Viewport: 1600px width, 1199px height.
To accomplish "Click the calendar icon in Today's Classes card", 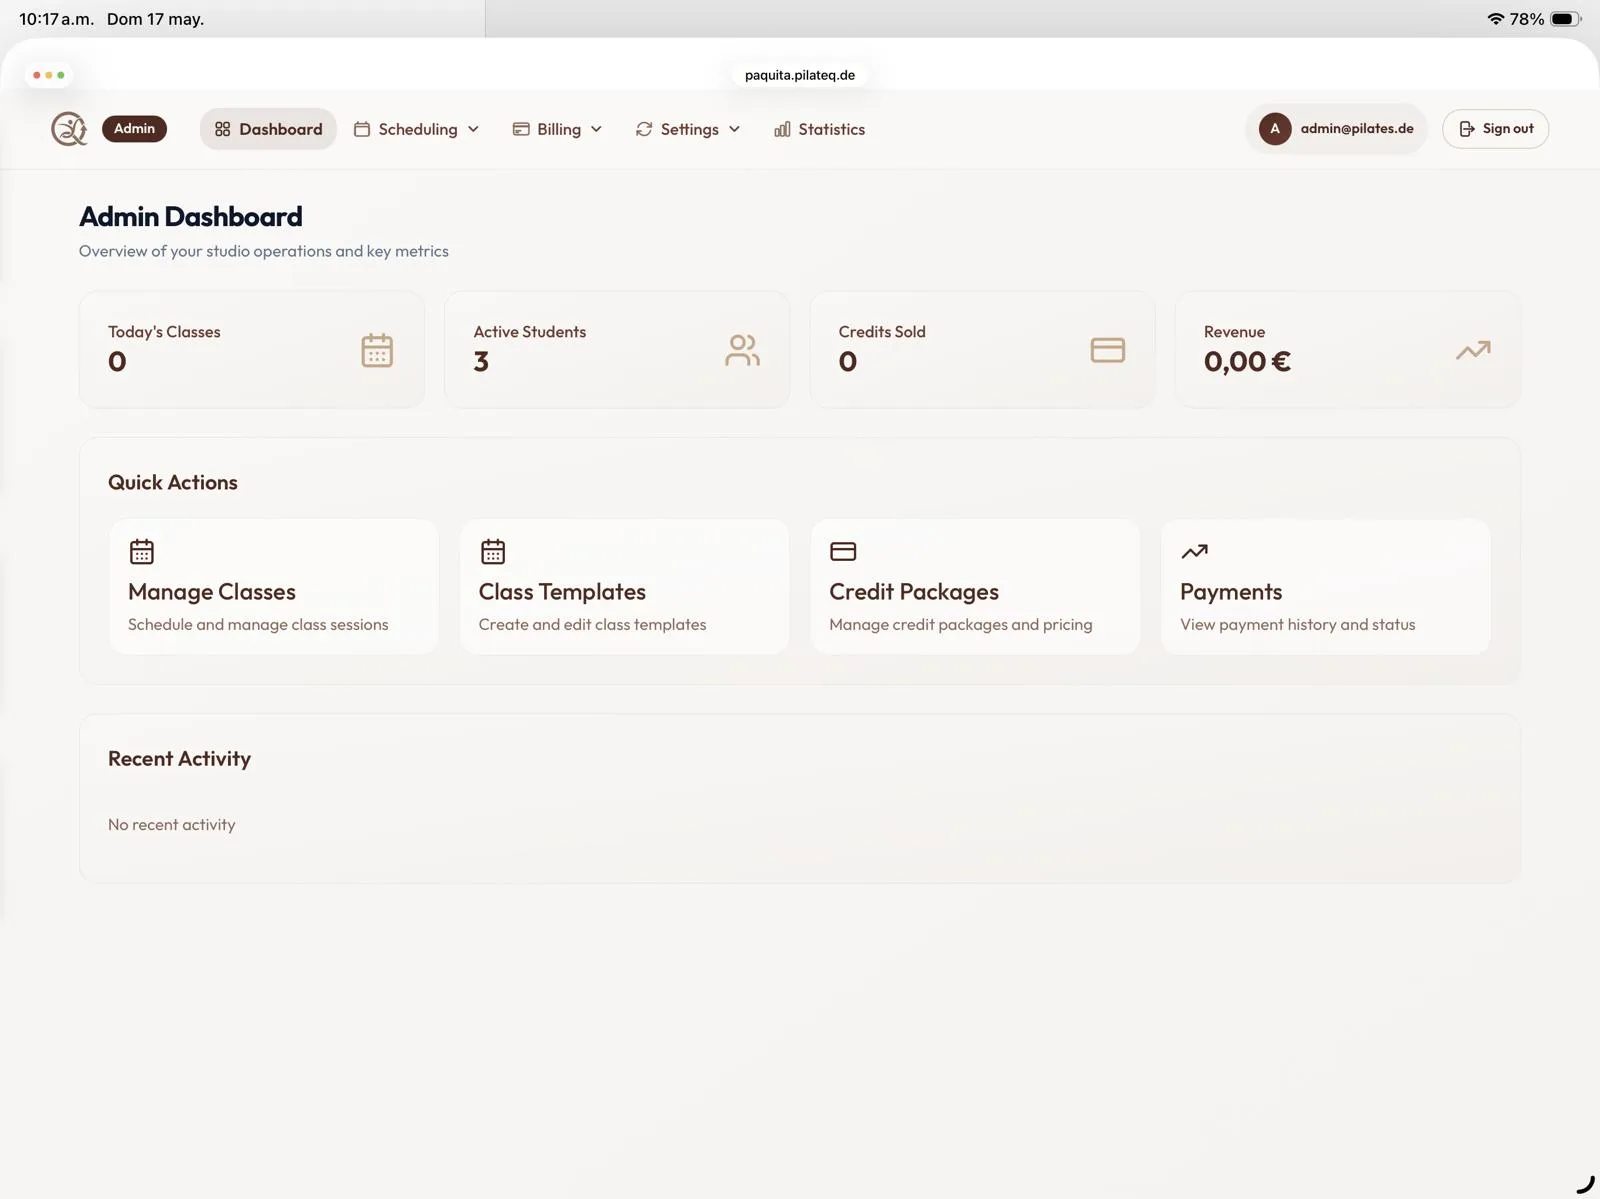I will 377,350.
